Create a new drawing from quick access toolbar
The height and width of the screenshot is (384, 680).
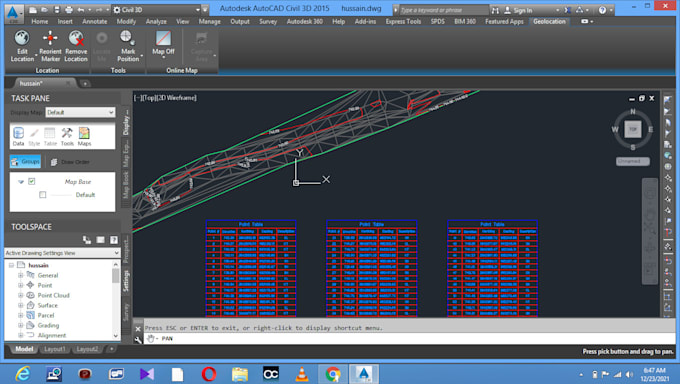click(x=33, y=10)
